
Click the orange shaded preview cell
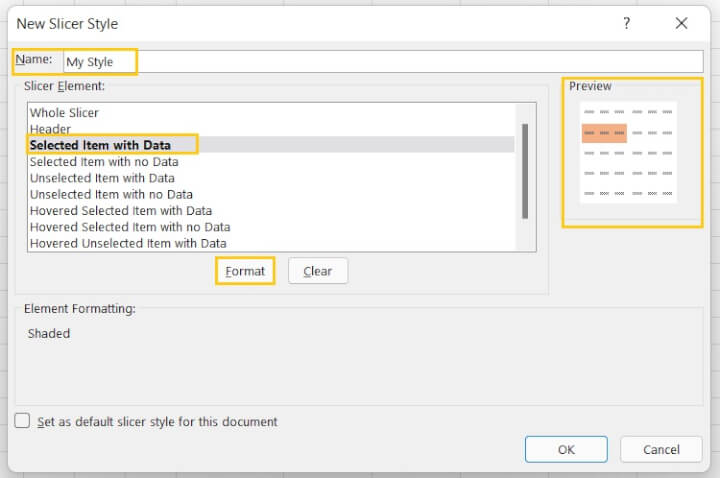[604, 132]
